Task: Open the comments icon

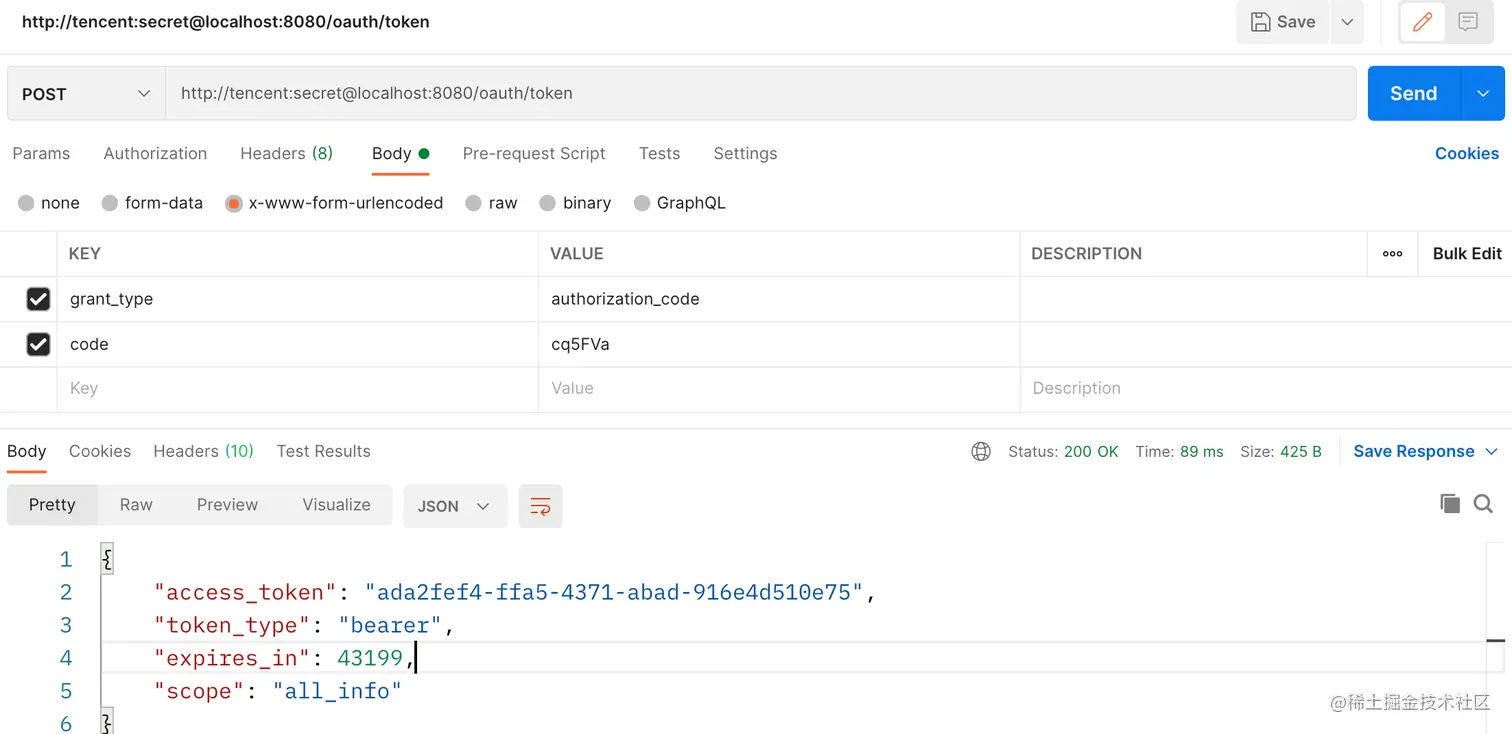Action: click(x=1468, y=21)
